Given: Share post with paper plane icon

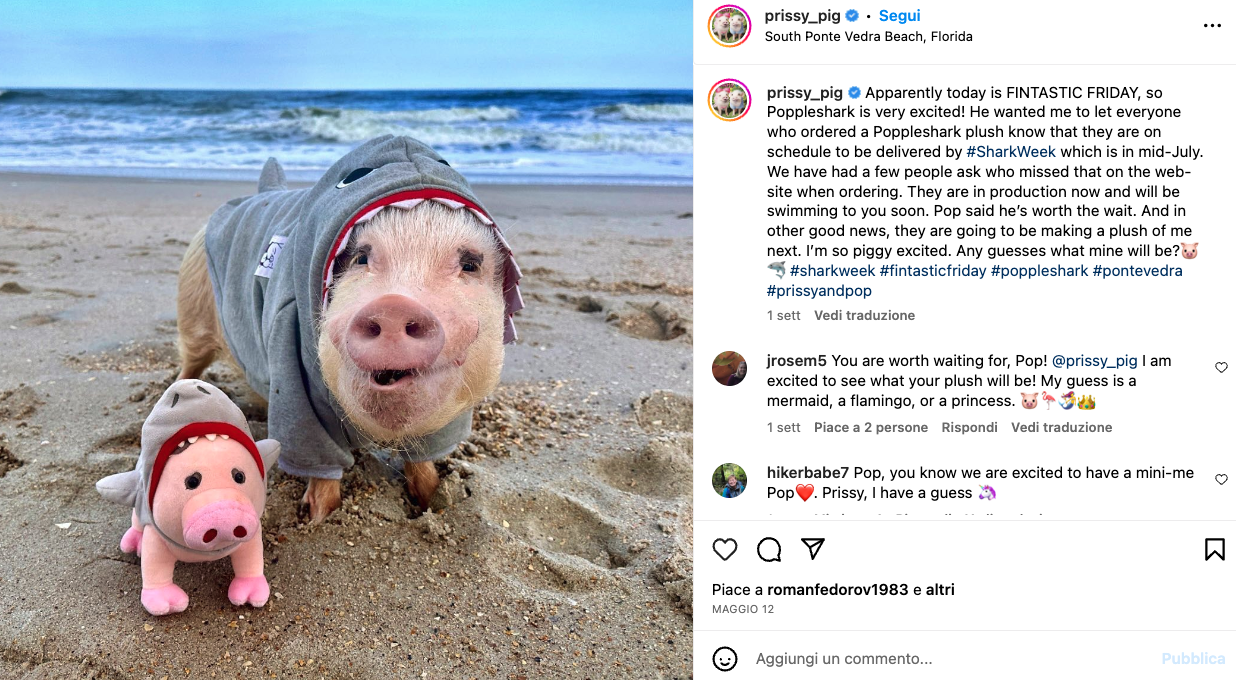Looking at the screenshot, I should tap(813, 549).
